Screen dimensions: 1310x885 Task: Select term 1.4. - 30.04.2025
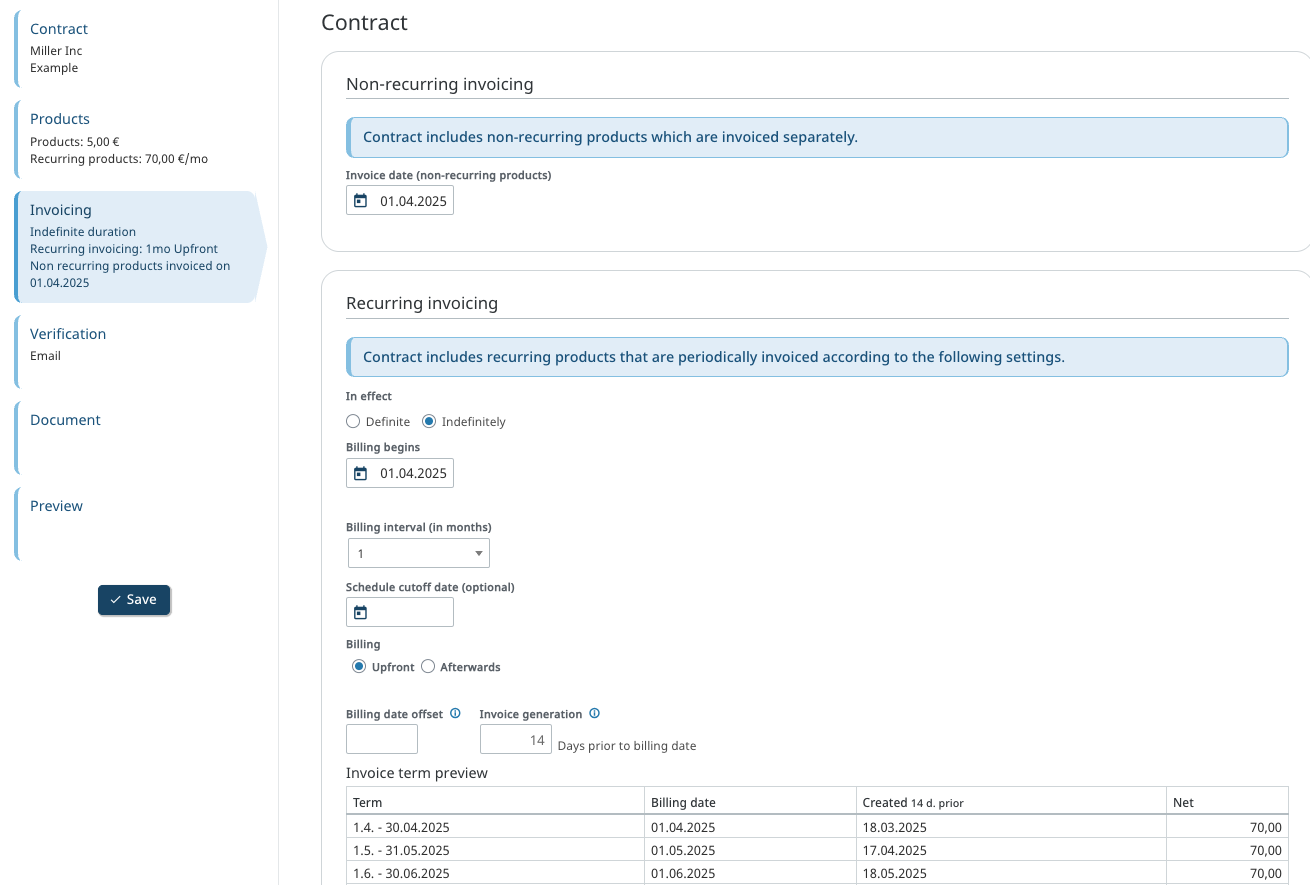(401, 827)
